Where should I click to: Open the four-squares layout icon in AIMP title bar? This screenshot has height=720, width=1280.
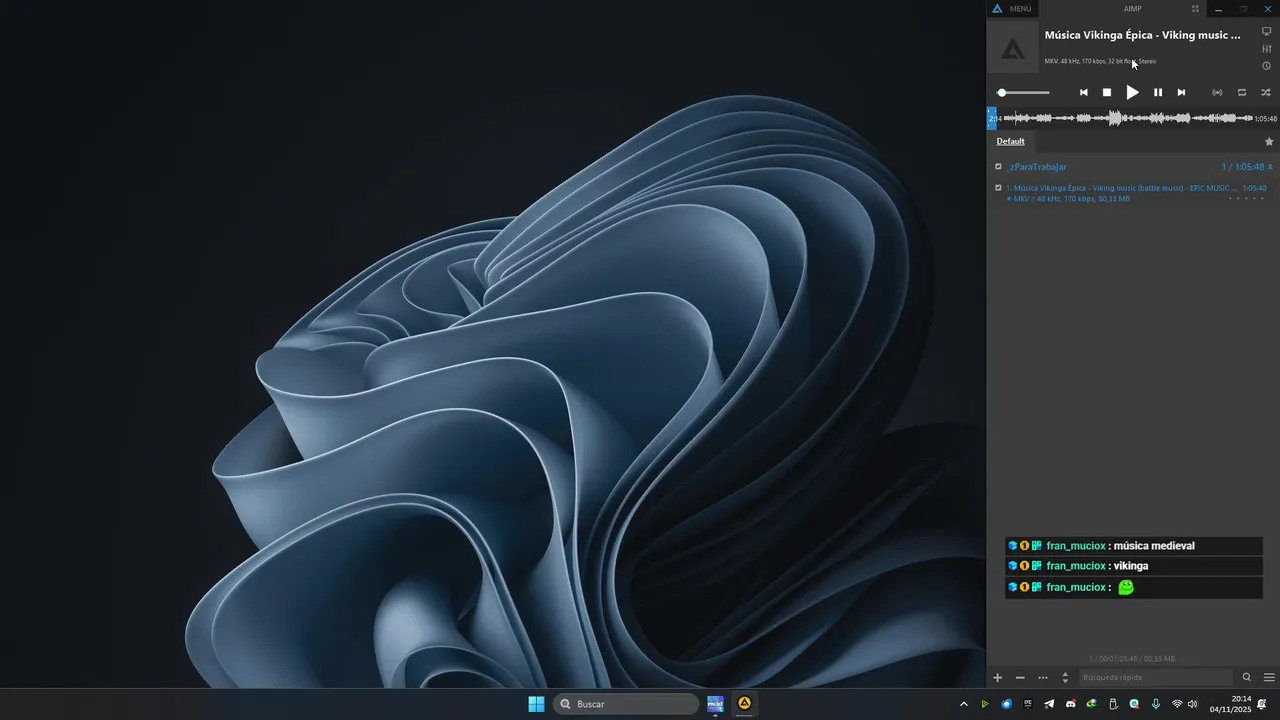pyautogui.click(x=1195, y=9)
